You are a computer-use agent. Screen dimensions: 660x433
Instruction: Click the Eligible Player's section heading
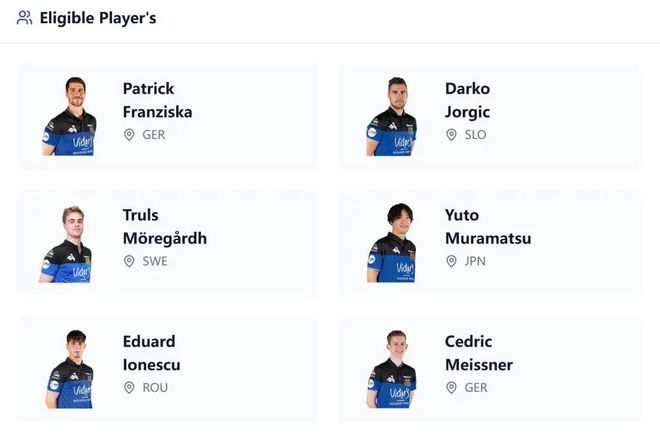(98, 18)
